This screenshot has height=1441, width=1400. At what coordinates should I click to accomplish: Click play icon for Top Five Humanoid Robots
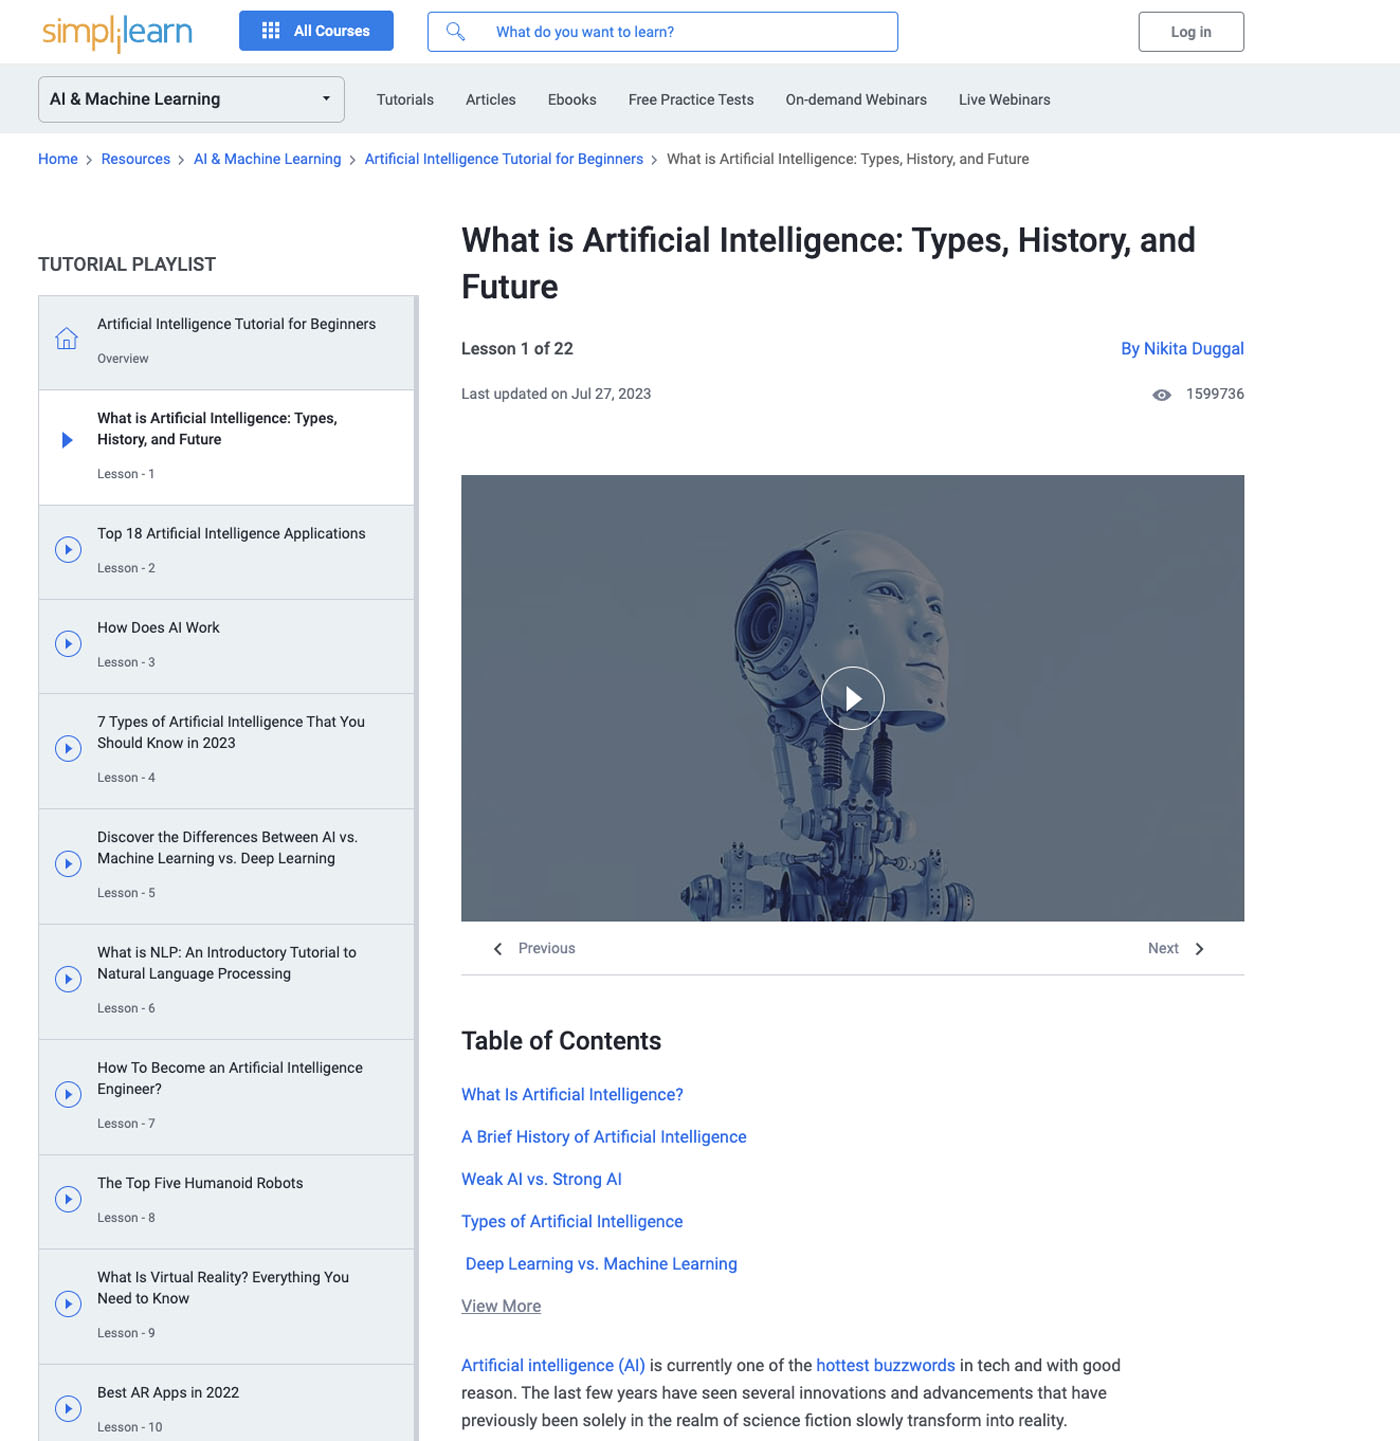tap(68, 1199)
